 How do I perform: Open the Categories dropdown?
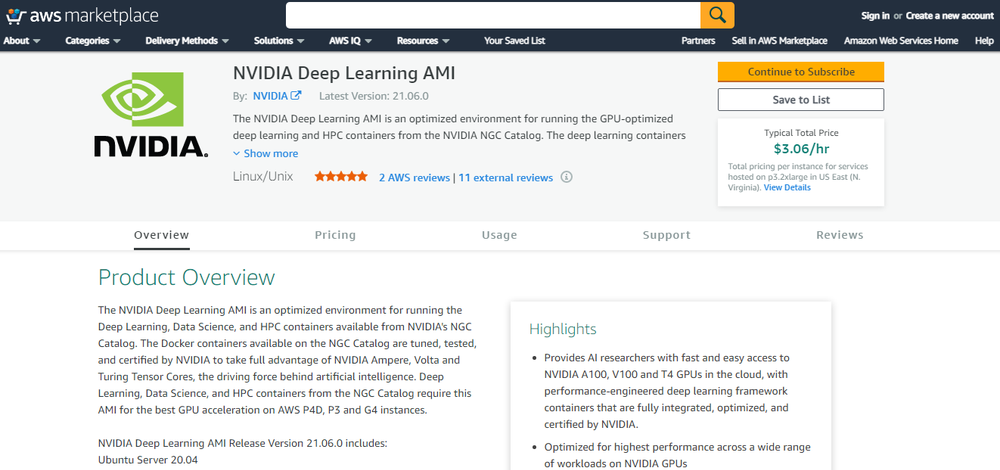pyautogui.click(x=93, y=41)
